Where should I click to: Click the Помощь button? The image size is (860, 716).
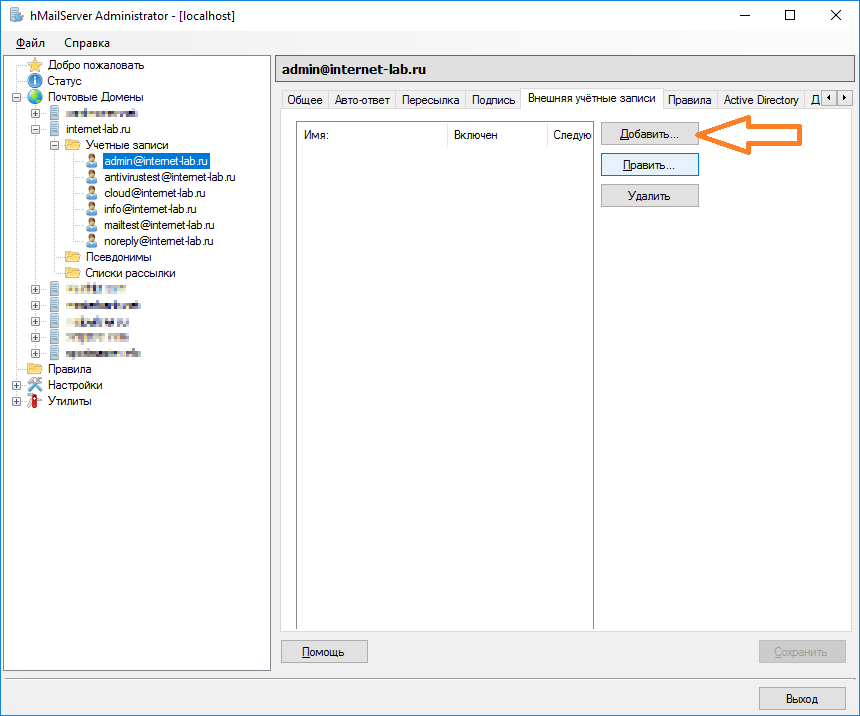tap(324, 652)
